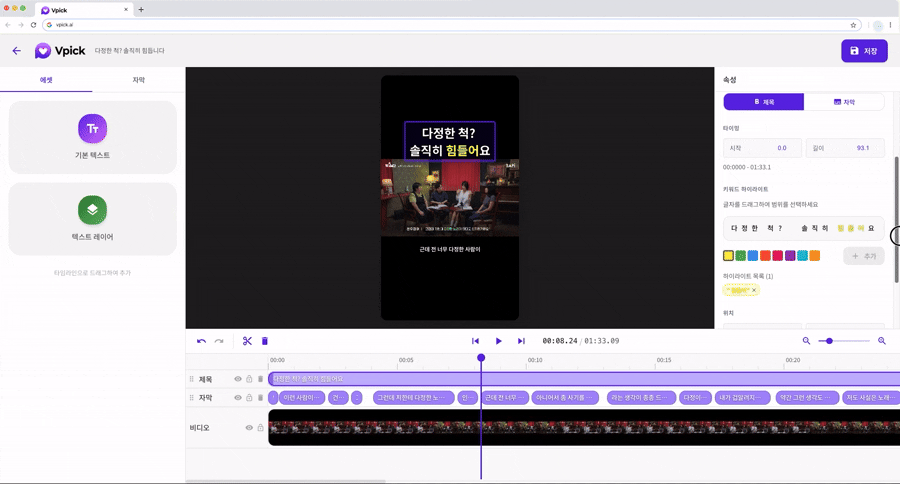Click the redo arrow in timeline toolbar
Image resolution: width=900 pixels, height=484 pixels.
[x=219, y=341]
